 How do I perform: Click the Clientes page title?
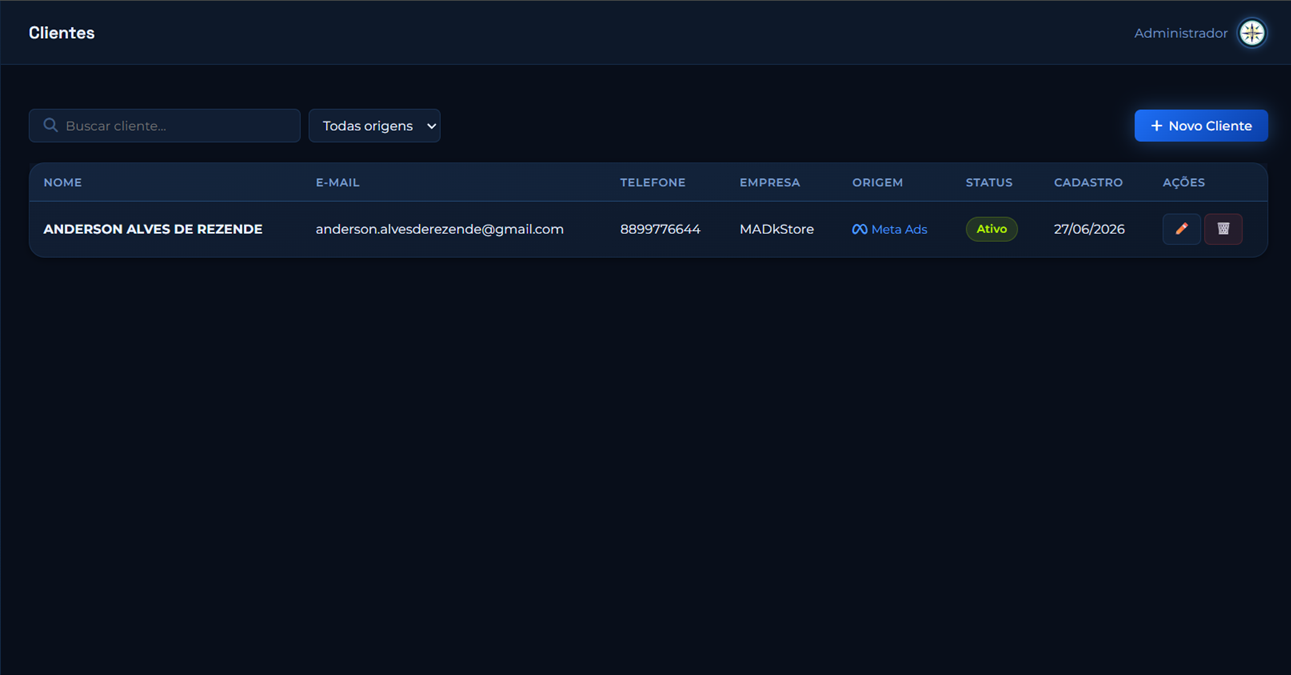(62, 33)
